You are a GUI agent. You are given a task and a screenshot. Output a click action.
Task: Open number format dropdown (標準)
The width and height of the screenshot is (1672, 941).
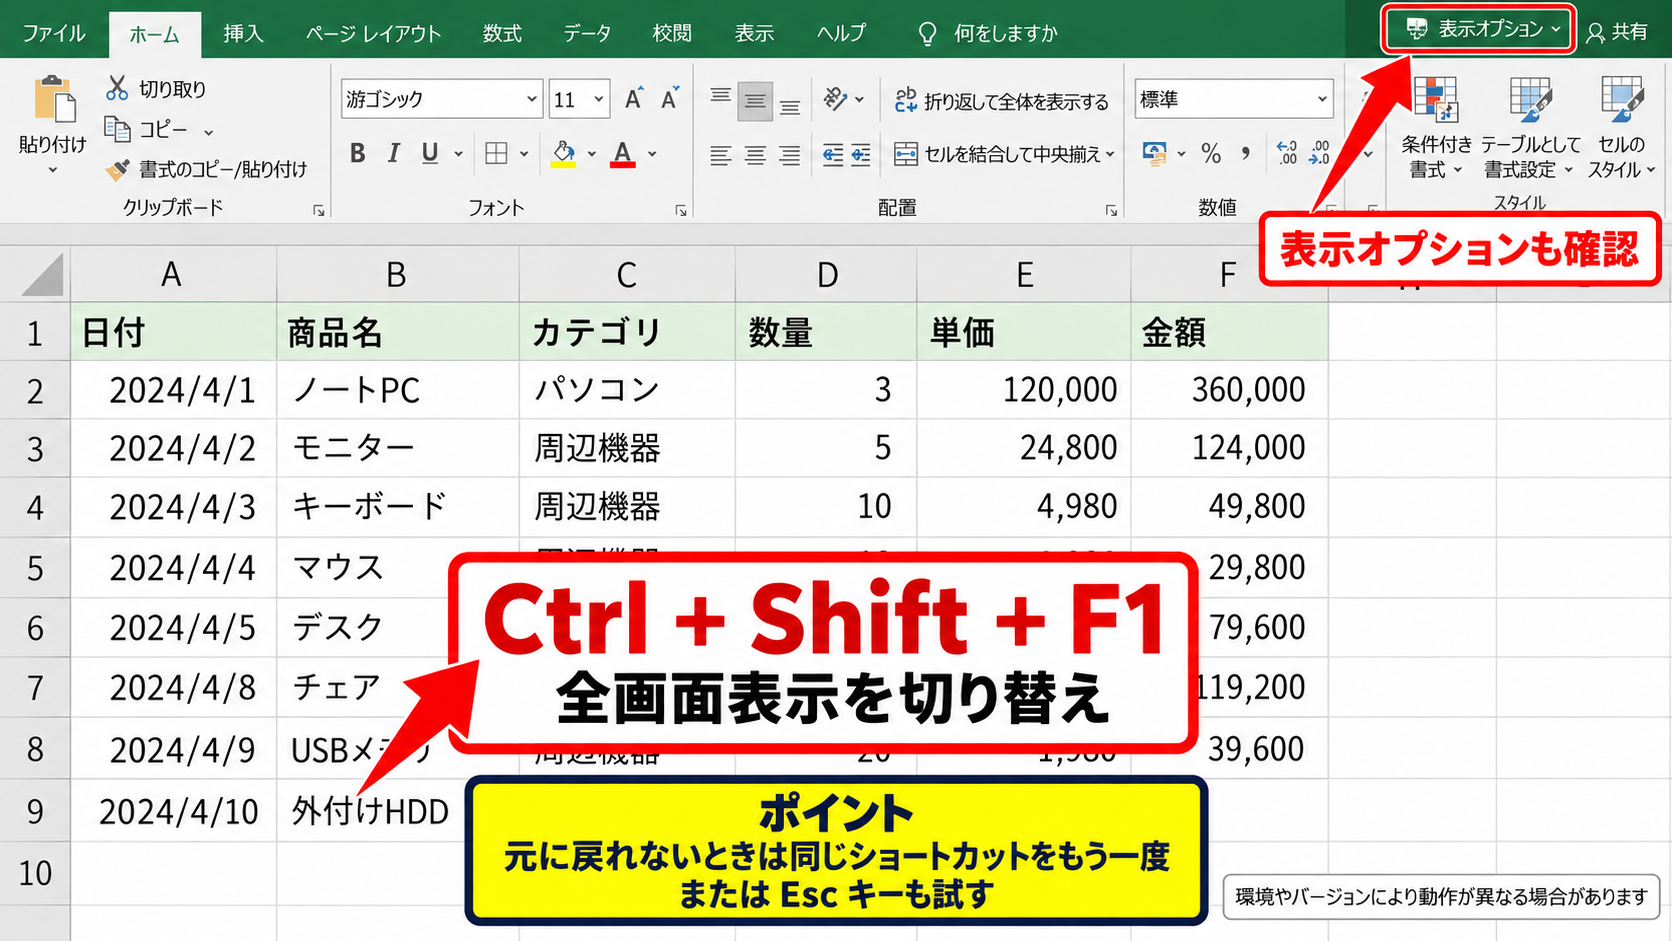point(1322,99)
